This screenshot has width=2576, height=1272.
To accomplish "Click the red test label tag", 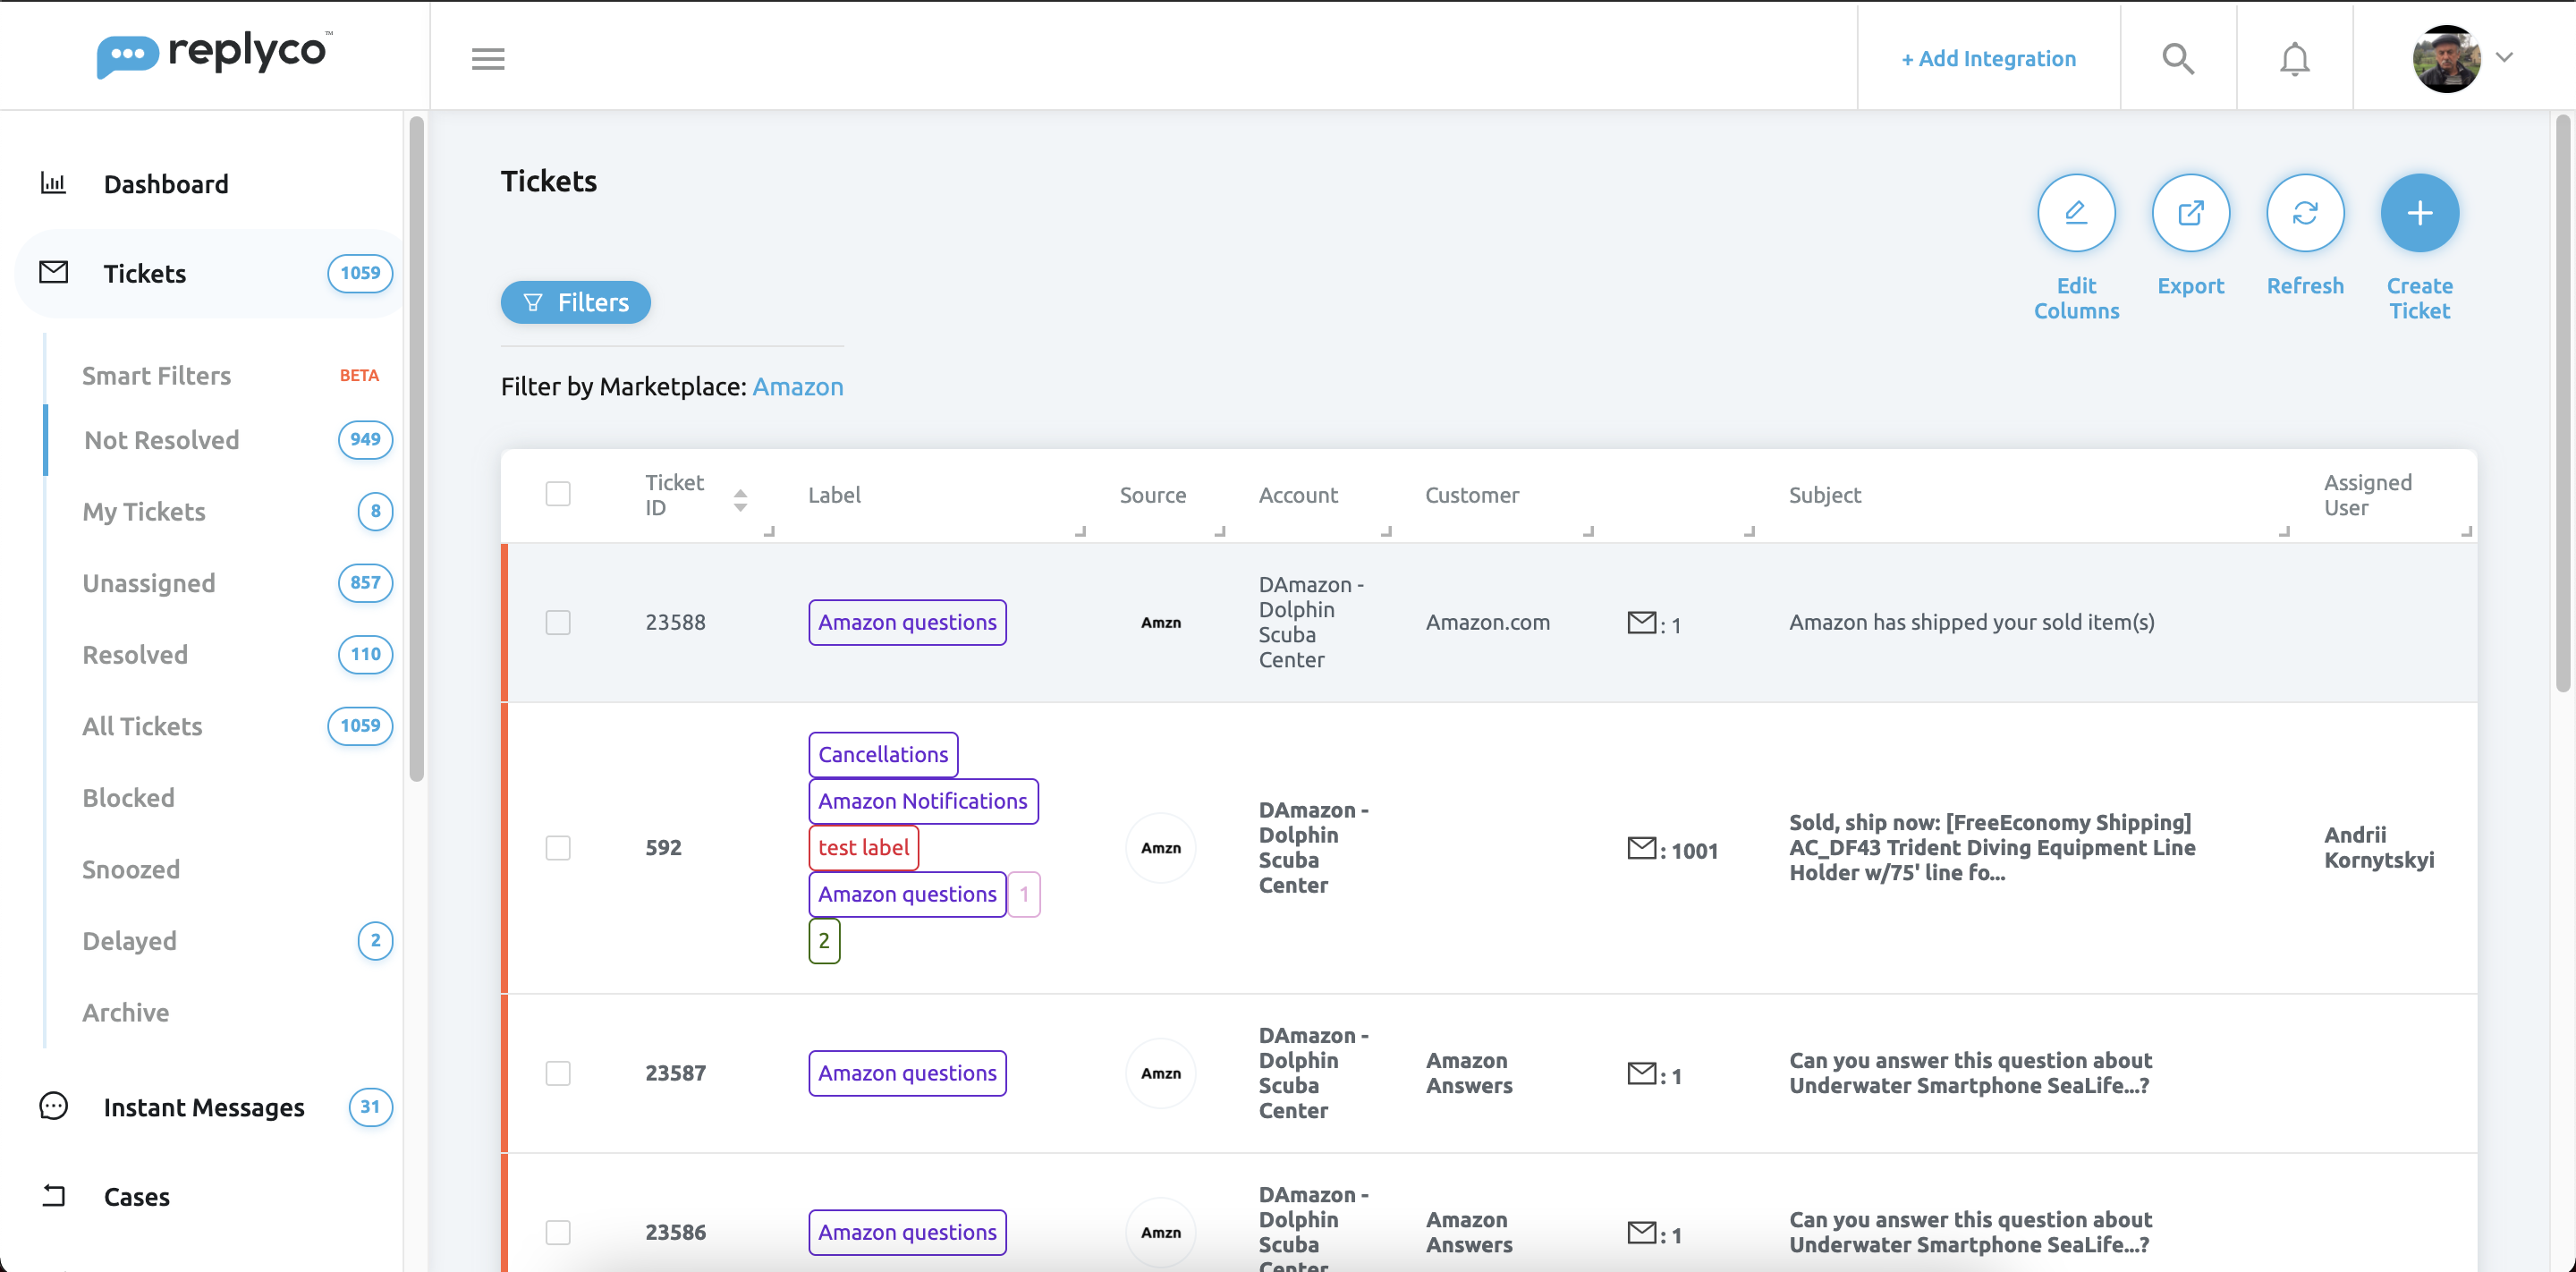I will point(863,847).
